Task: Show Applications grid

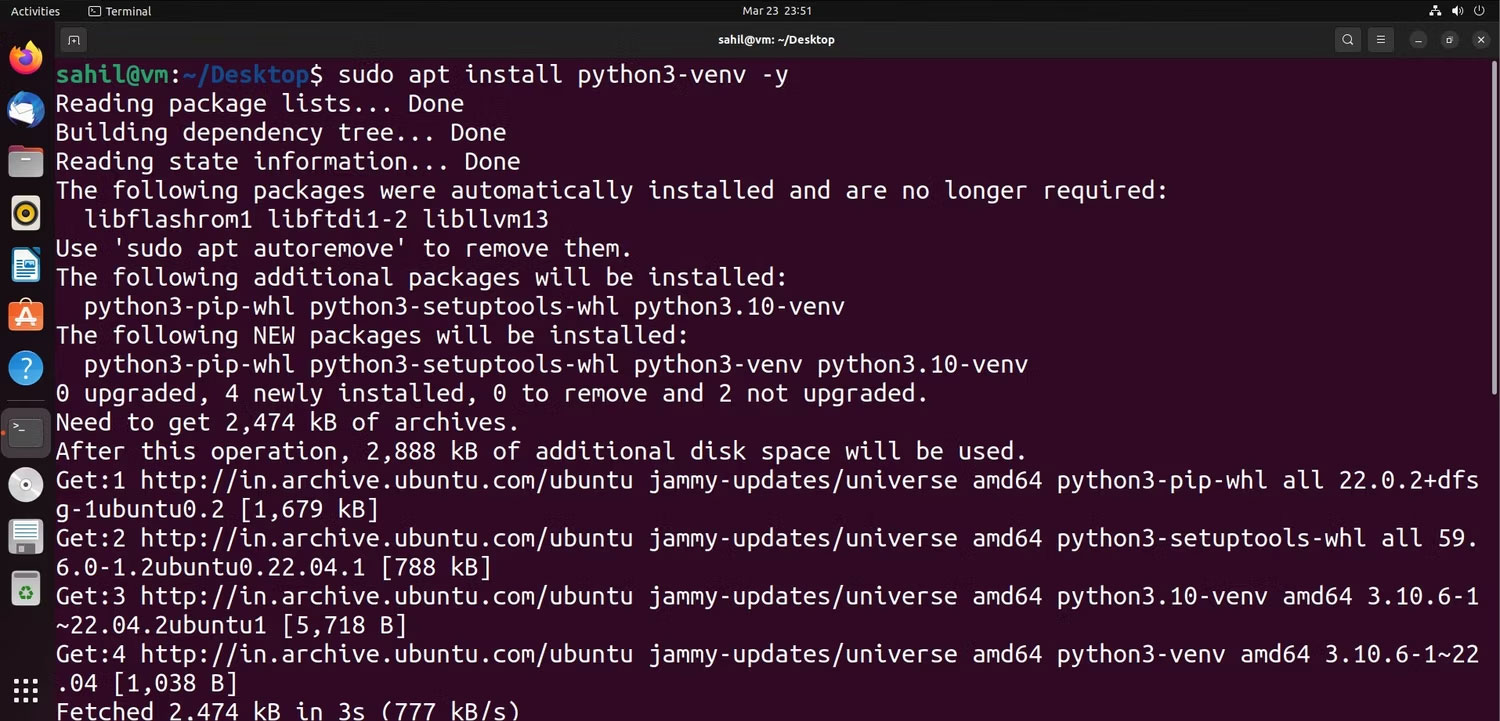Action: tap(26, 690)
